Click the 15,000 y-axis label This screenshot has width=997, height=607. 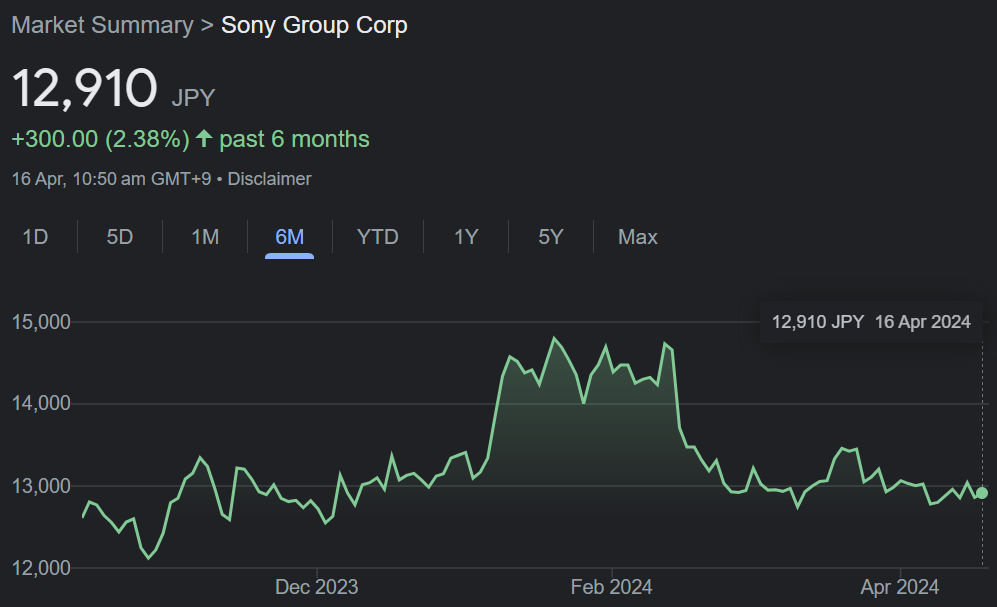click(x=41, y=322)
